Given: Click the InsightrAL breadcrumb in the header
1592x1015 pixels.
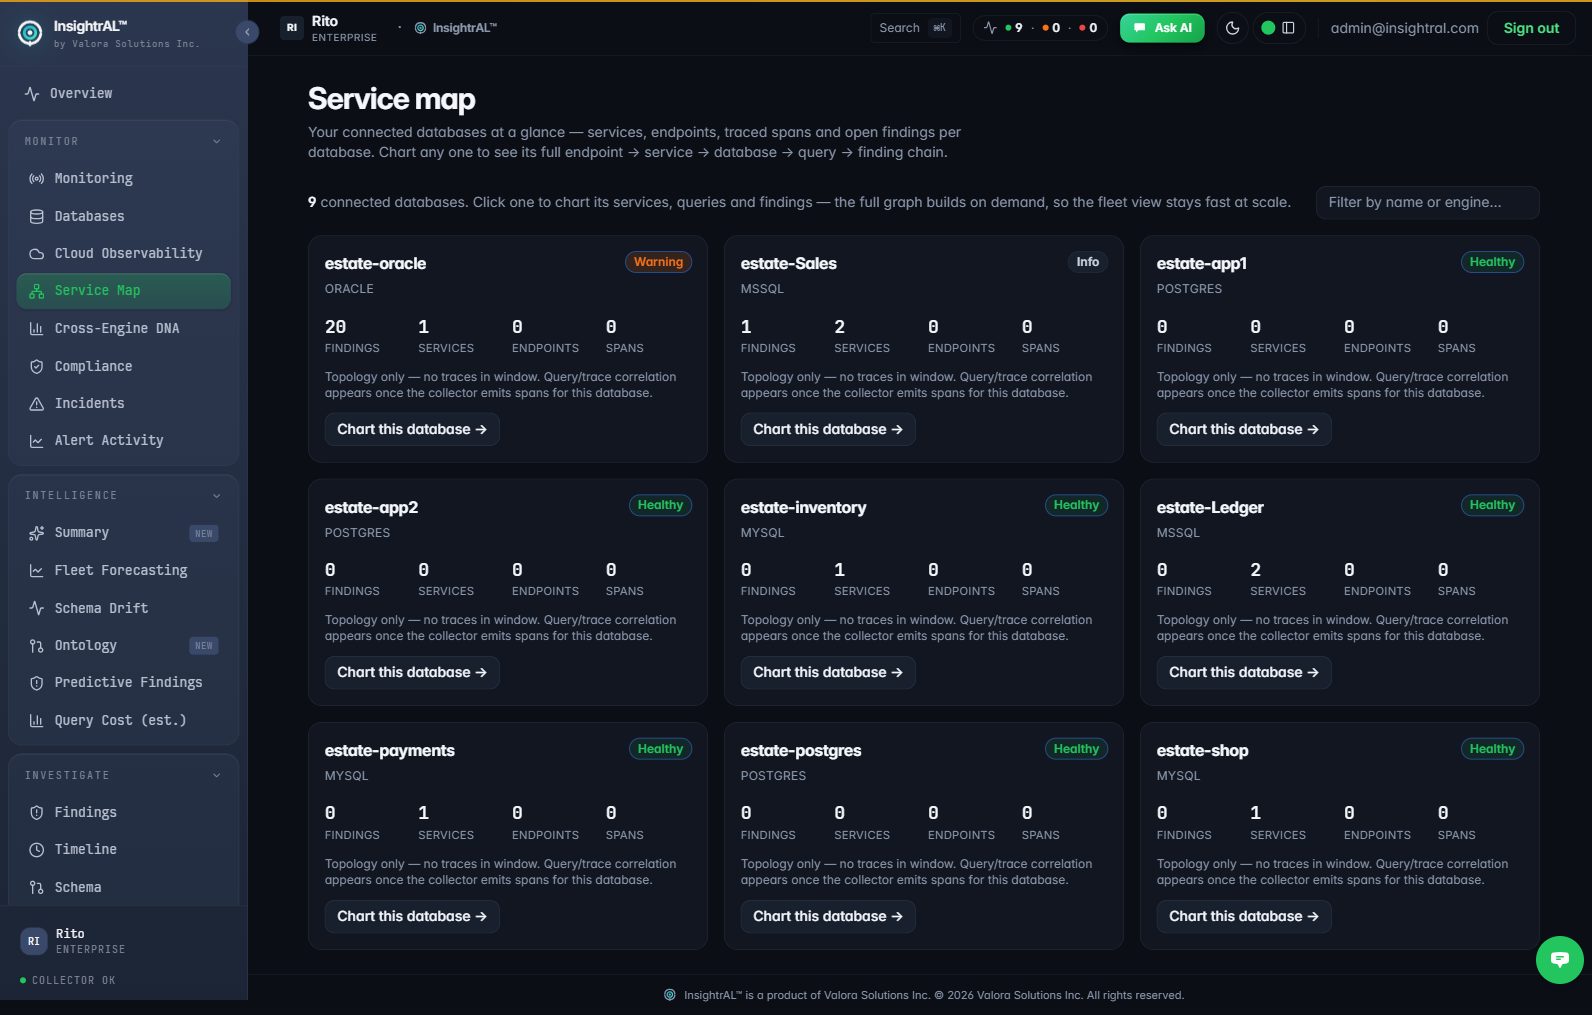Looking at the screenshot, I should [x=456, y=28].
